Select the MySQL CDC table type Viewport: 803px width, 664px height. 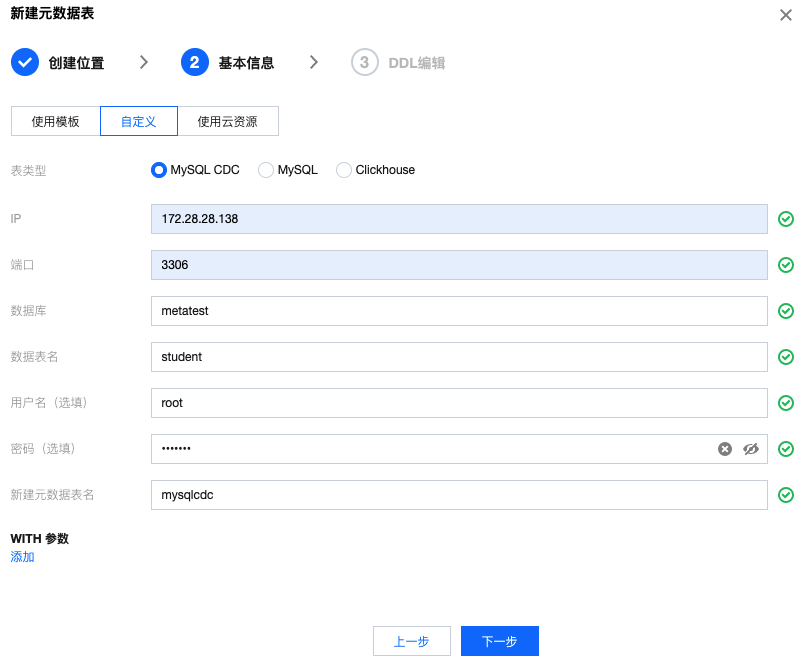coord(159,170)
